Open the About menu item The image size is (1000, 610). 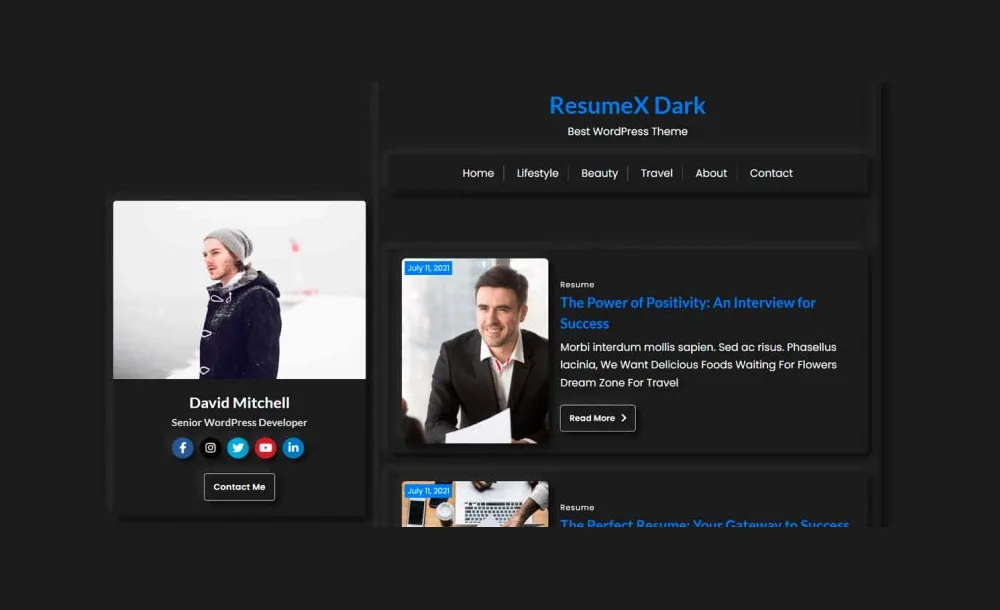click(711, 173)
